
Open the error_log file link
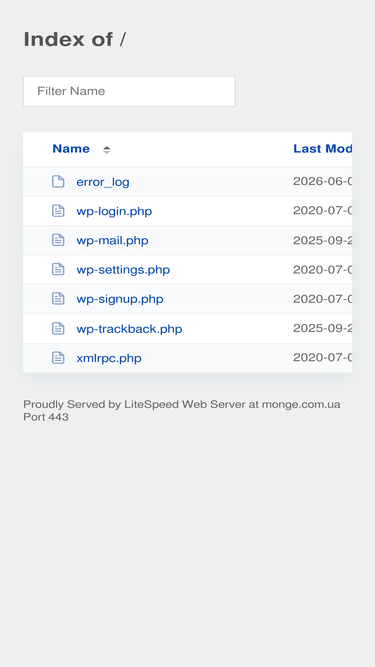(x=103, y=182)
